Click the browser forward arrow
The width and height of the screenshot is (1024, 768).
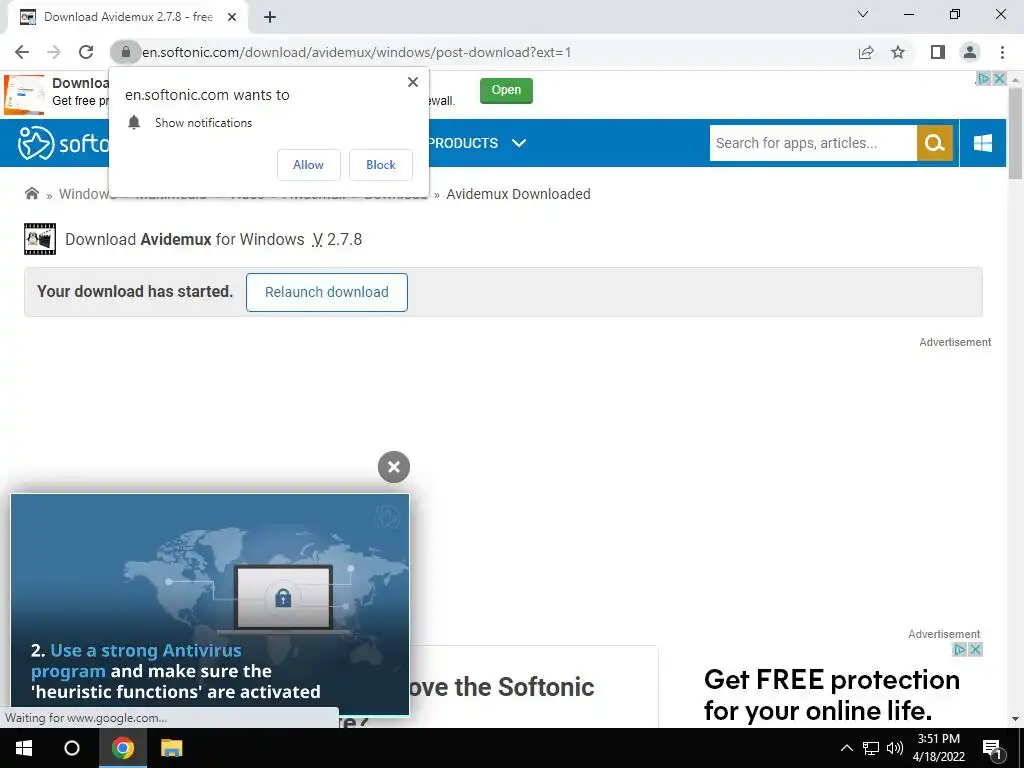54,52
